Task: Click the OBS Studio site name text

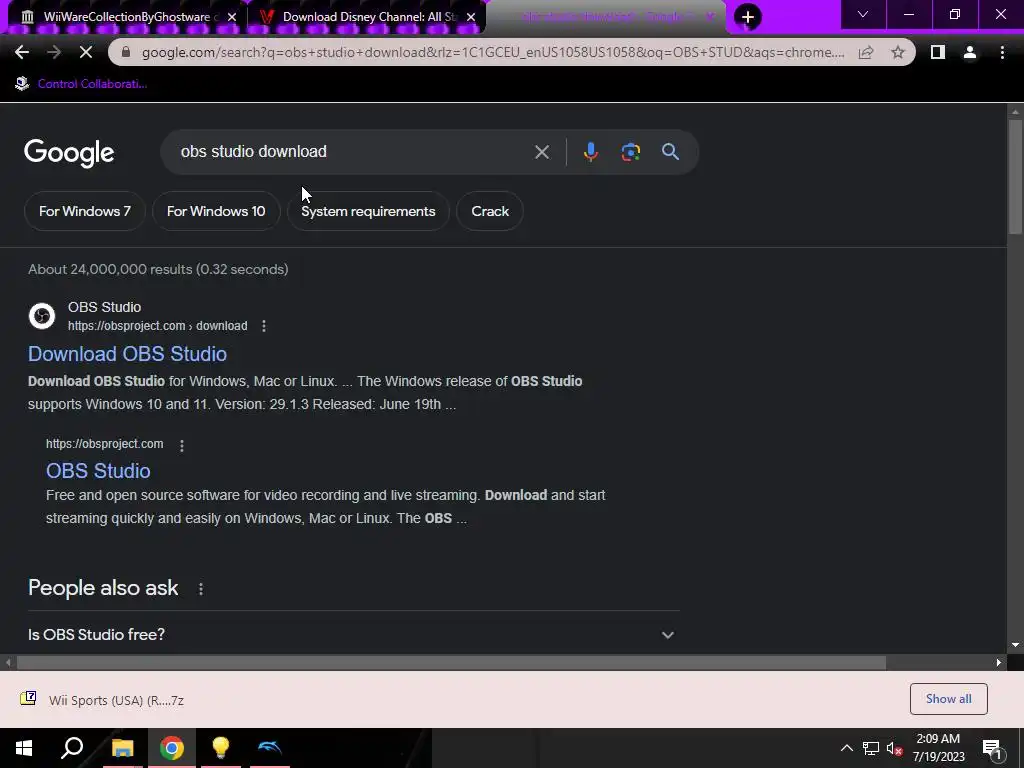Action: coord(104,307)
